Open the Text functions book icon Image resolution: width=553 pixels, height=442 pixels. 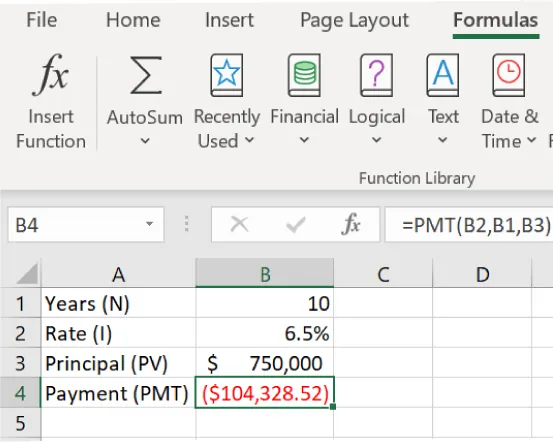coord(443,75)
